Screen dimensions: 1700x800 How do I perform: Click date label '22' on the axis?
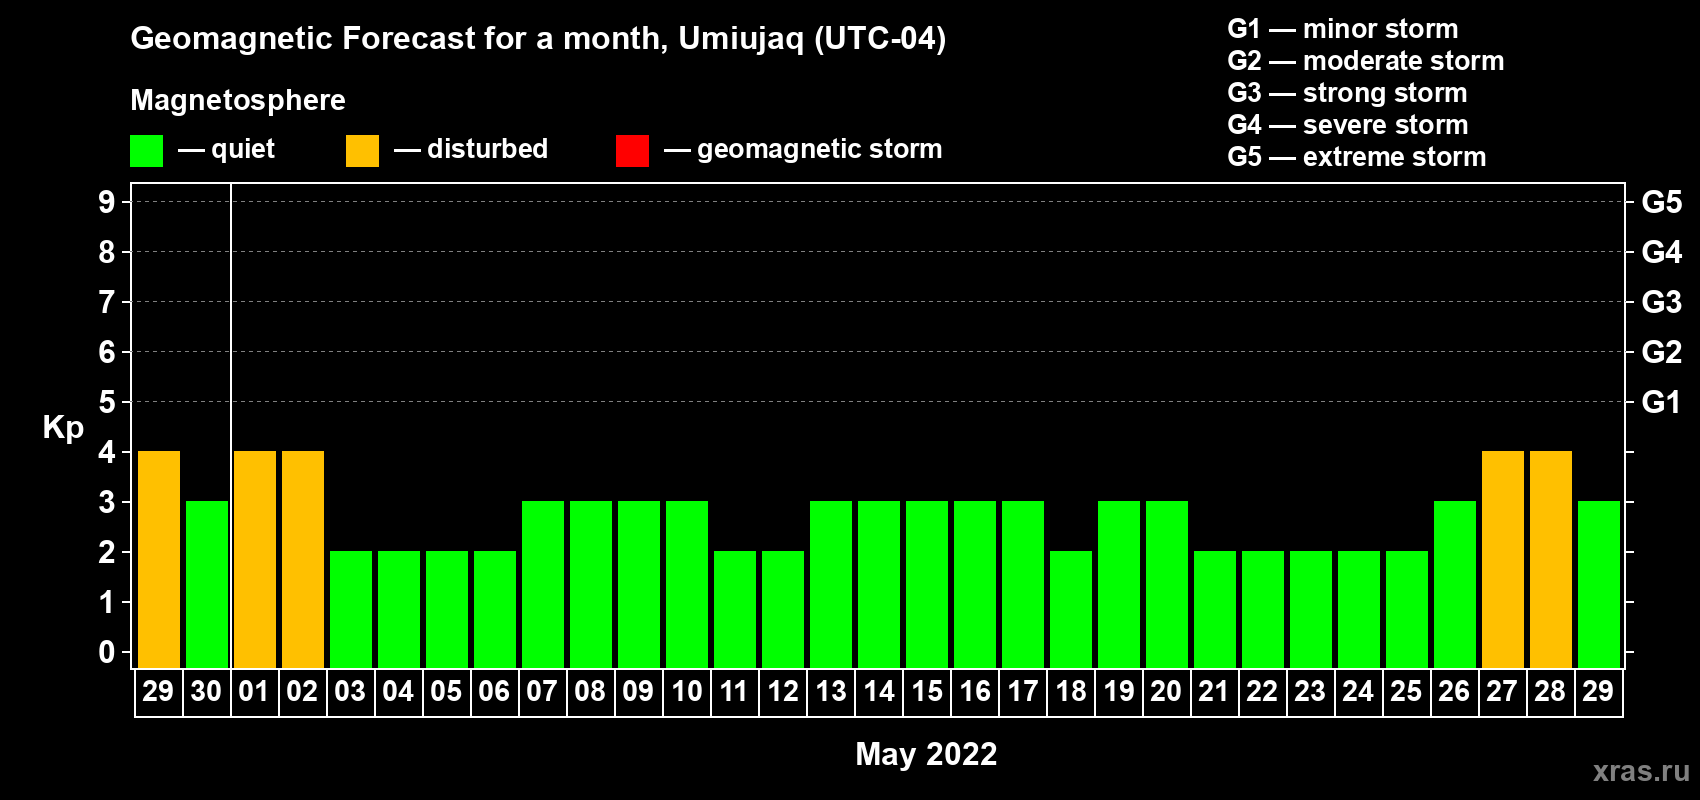tap(1262, 692)
